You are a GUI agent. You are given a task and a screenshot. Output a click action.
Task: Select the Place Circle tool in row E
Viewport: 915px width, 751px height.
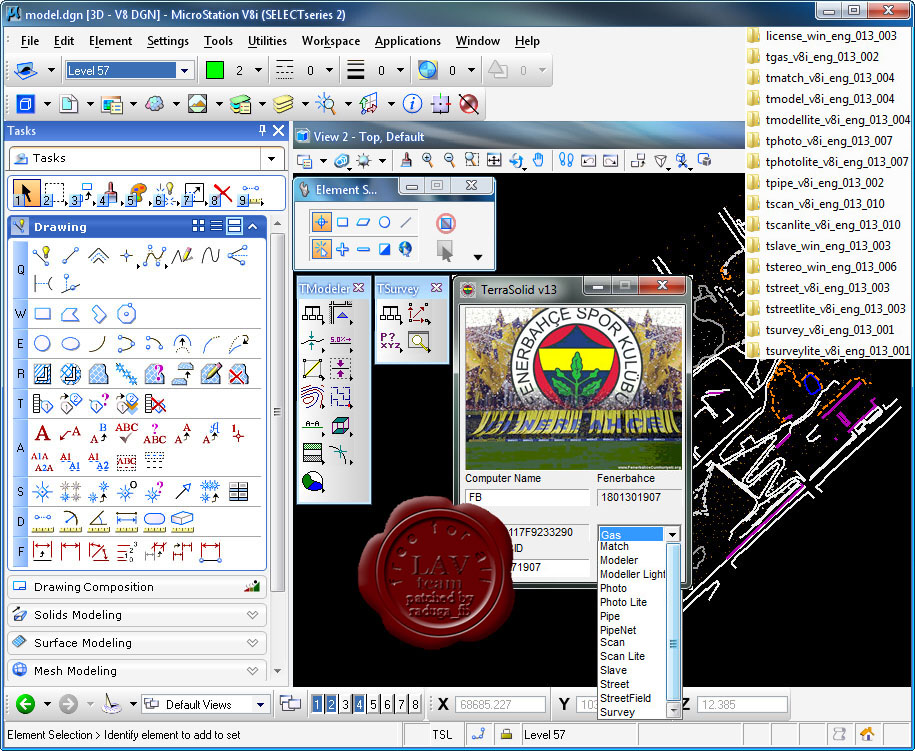point(43,343)
